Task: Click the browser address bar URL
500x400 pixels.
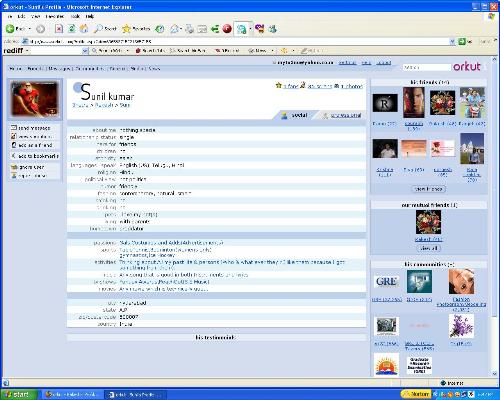Action: (235, 42)
